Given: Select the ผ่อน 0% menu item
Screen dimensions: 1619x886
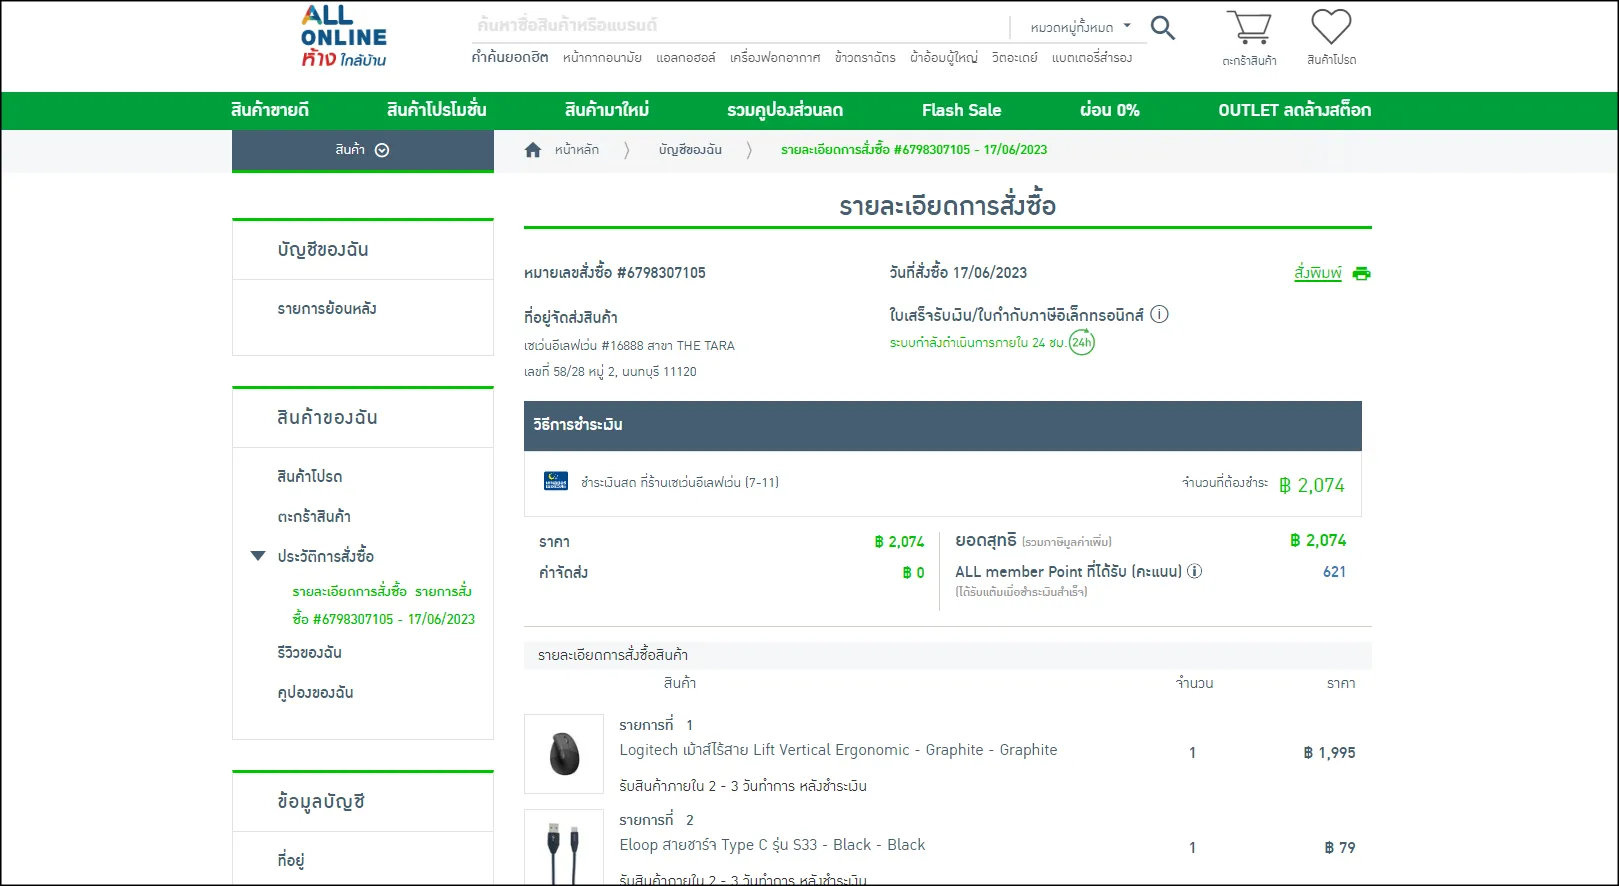Looking at the screenshot, I should (1109, 110).
